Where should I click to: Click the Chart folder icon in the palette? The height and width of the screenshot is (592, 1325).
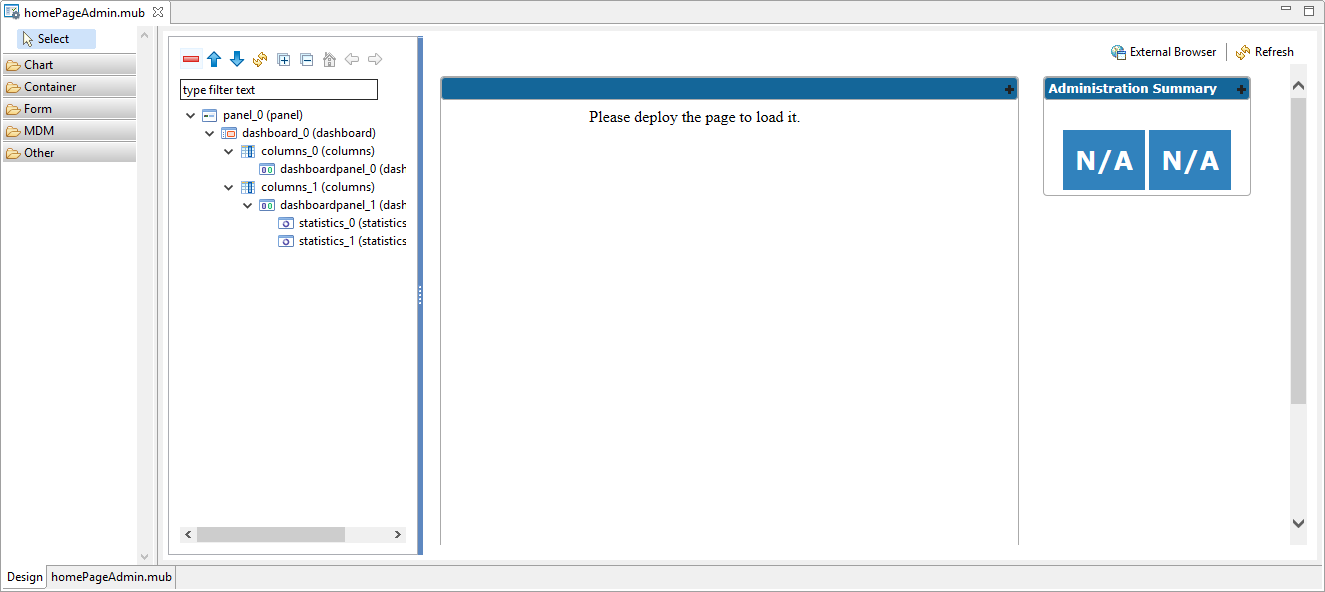13,65
